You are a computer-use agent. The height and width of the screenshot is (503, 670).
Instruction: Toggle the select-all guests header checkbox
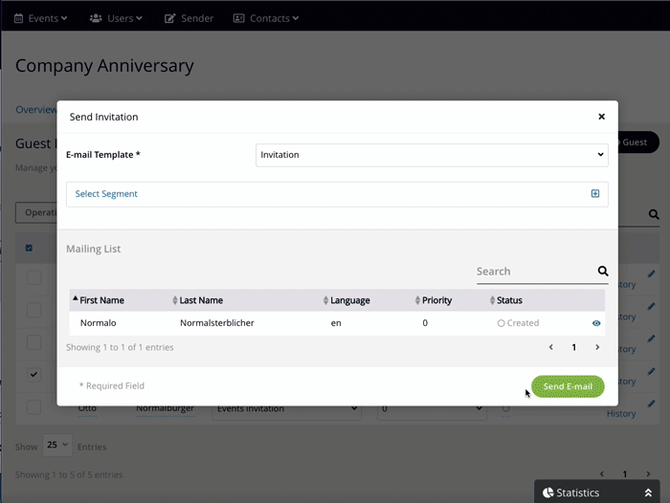pyautogui.click(x=28, y=248)
